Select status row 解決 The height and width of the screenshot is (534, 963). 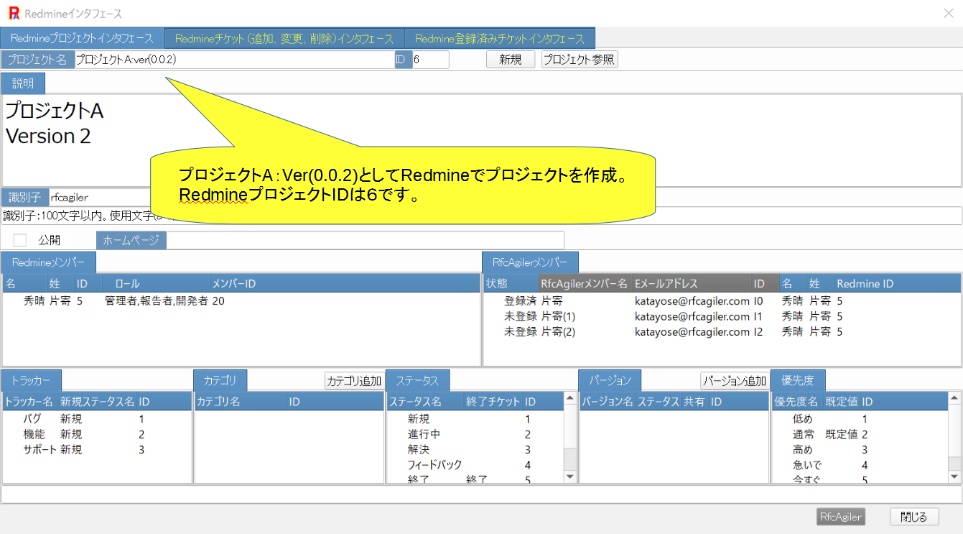475,450
